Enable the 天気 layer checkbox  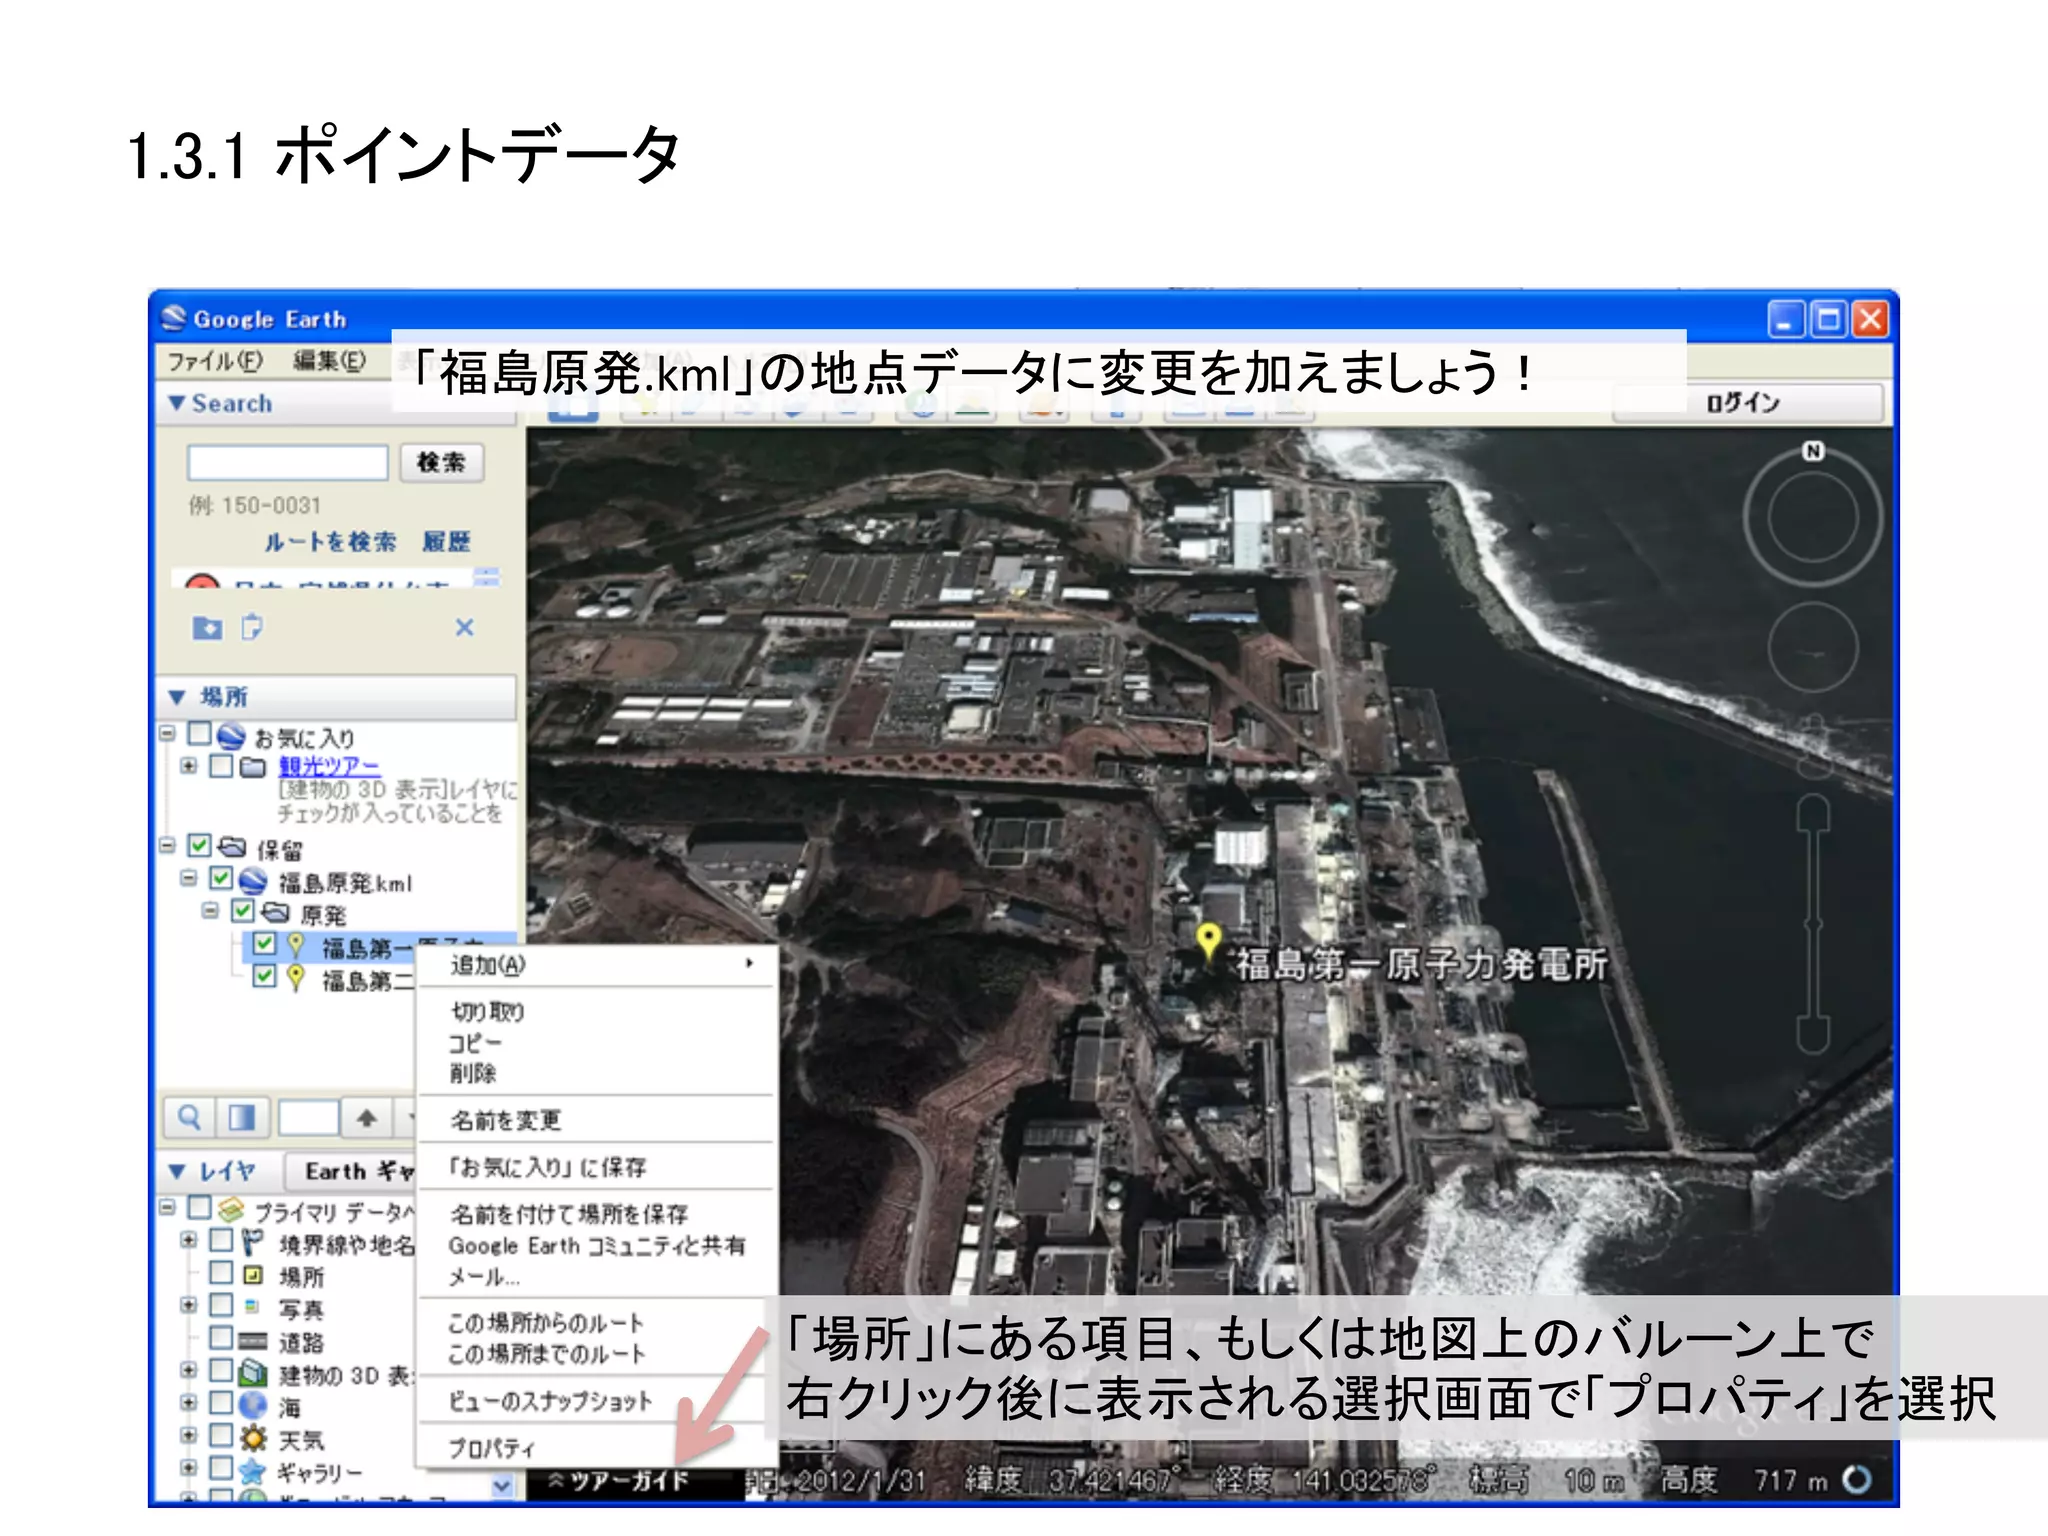coord(221,1436)
